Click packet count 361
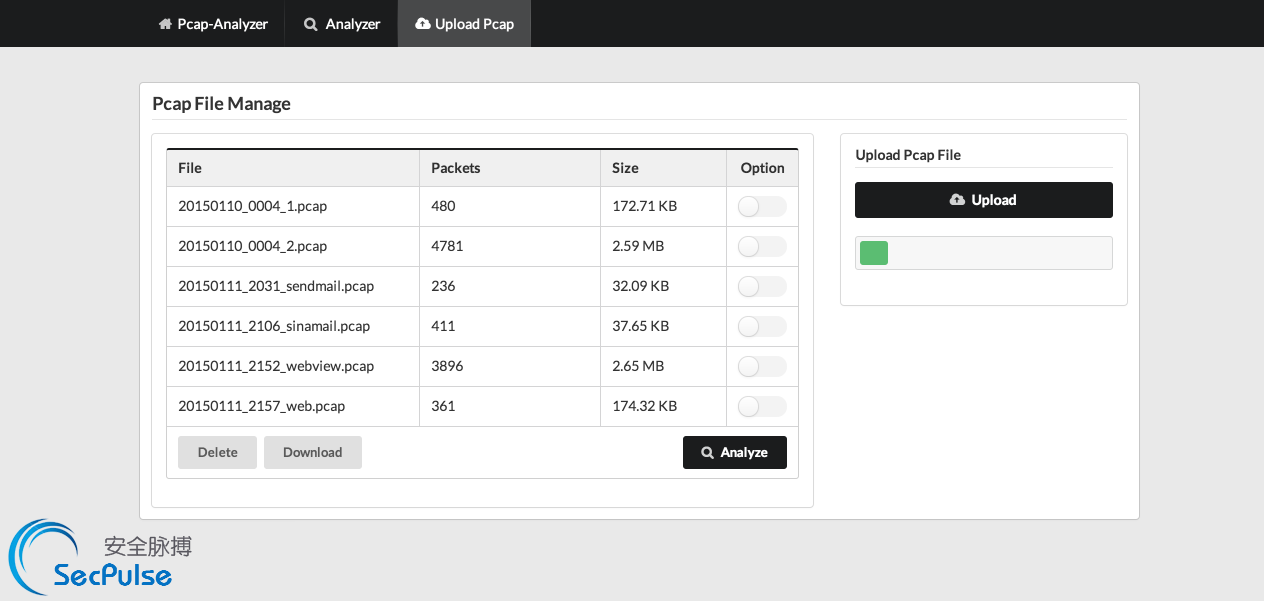This screenshot has height=601, width=1264. [443, 406]
